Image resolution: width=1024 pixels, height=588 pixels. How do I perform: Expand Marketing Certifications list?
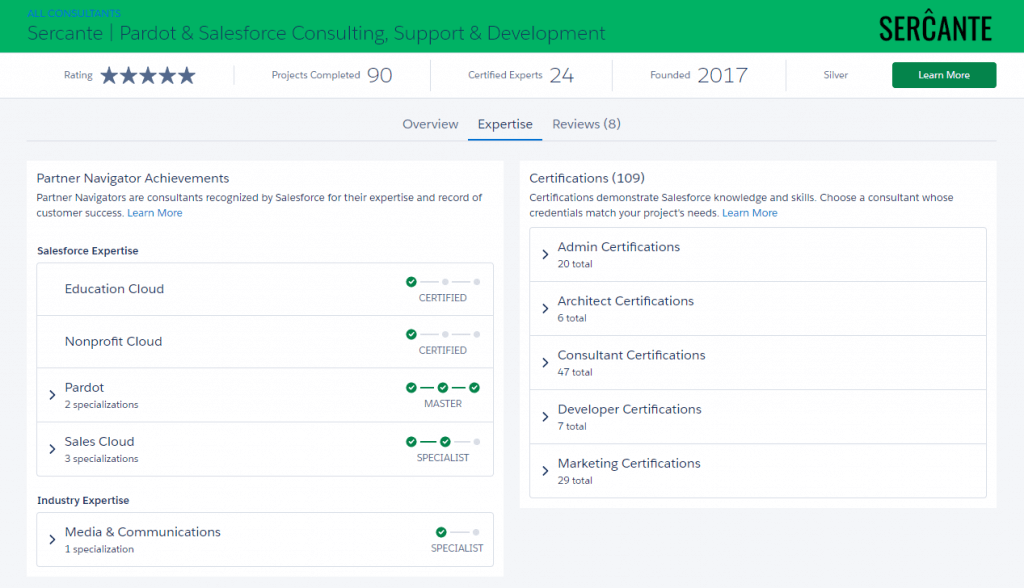point(545,471)
